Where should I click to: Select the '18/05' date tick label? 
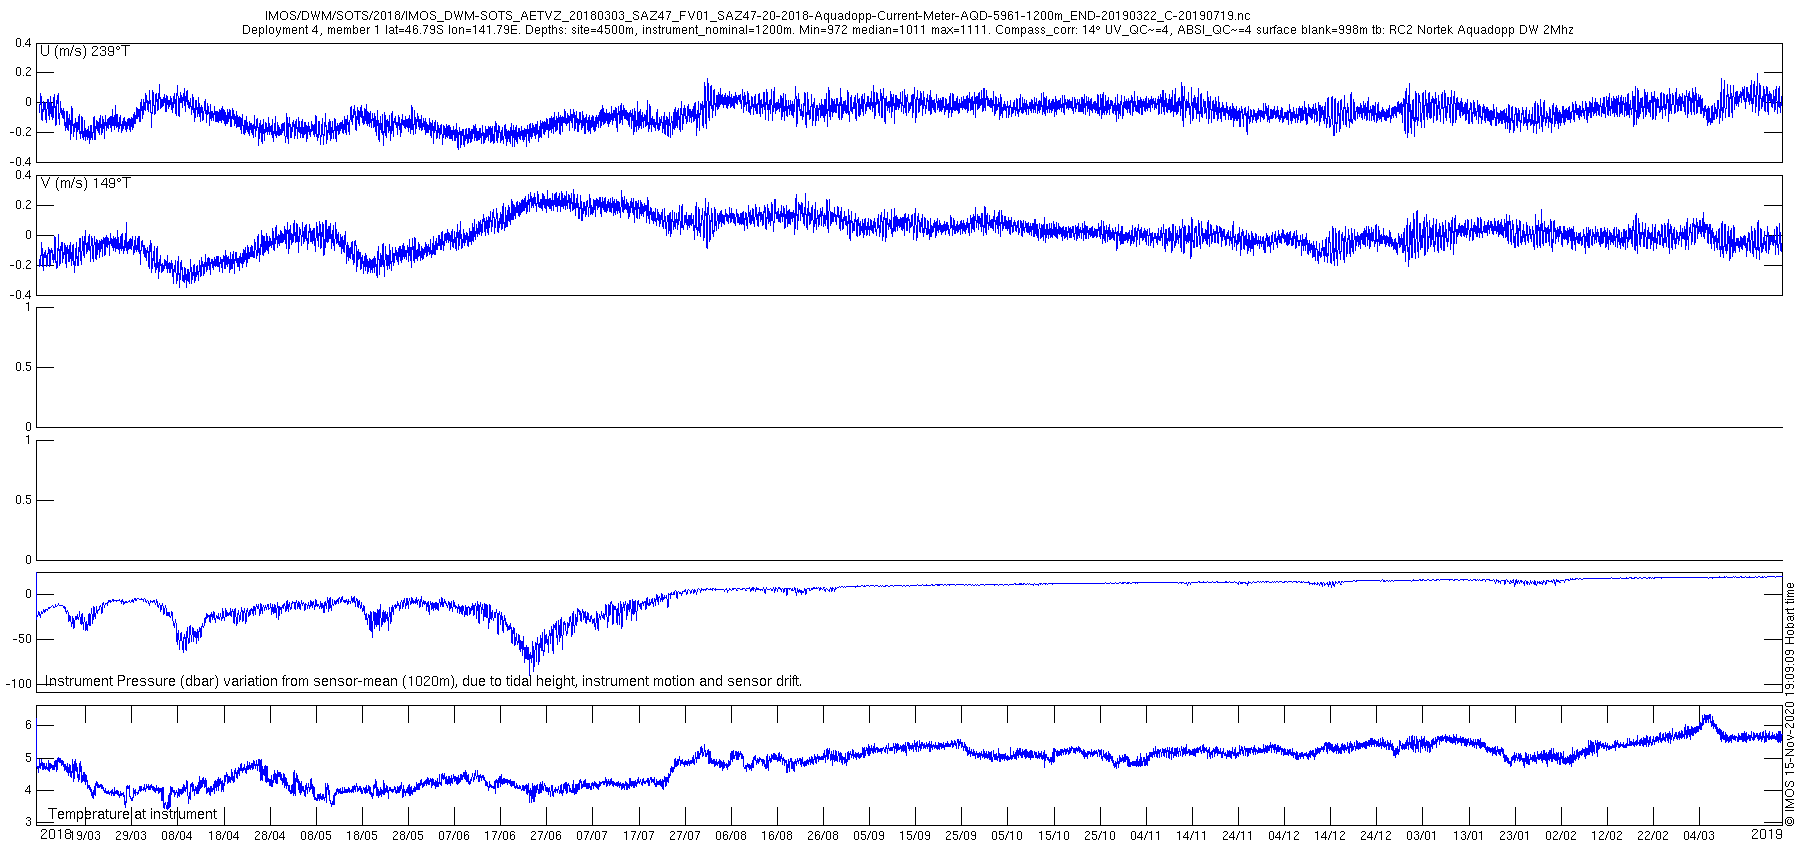point(361,836)
